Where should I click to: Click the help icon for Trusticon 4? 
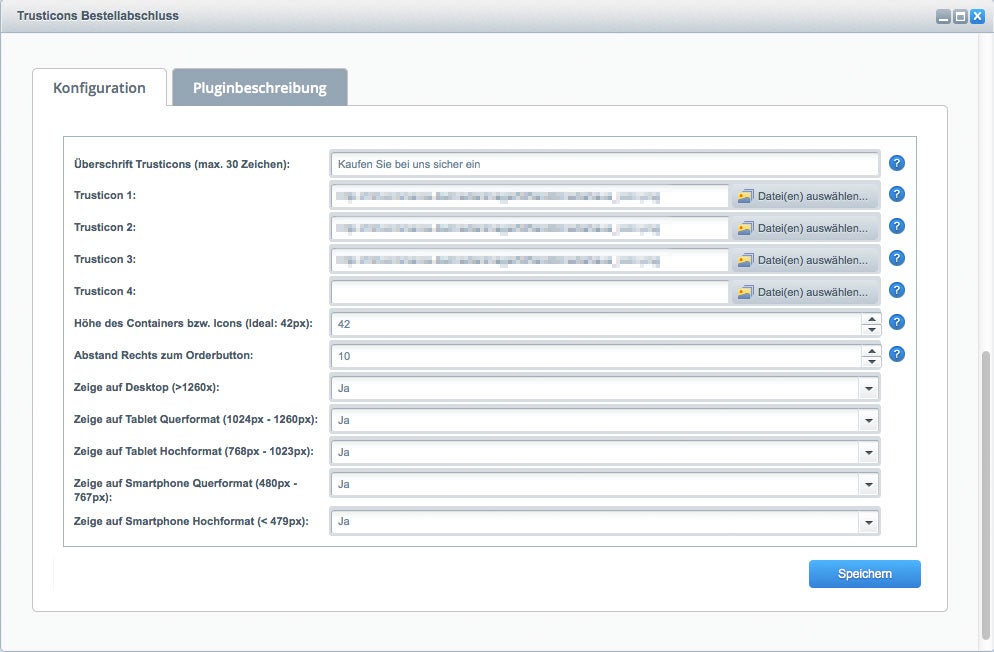(897, 290)
